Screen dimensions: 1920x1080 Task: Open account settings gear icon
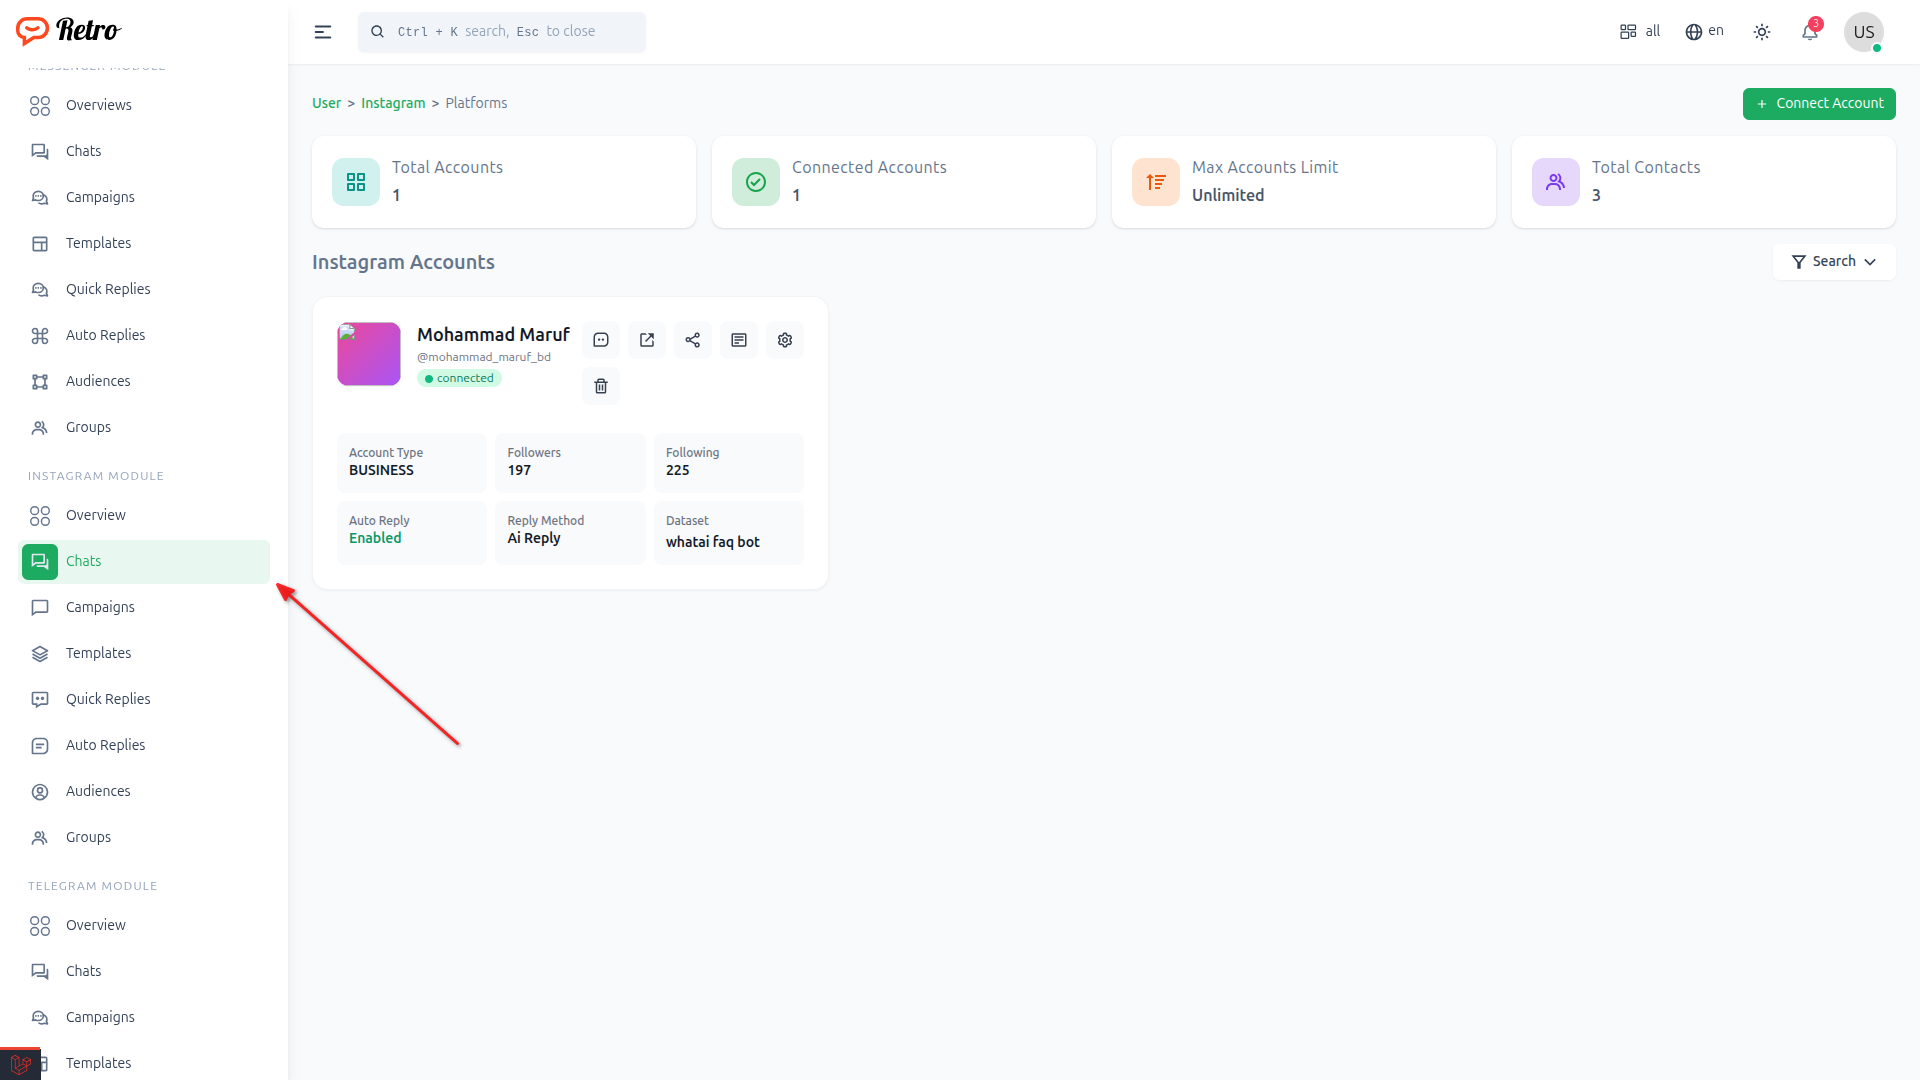(785, 340)
